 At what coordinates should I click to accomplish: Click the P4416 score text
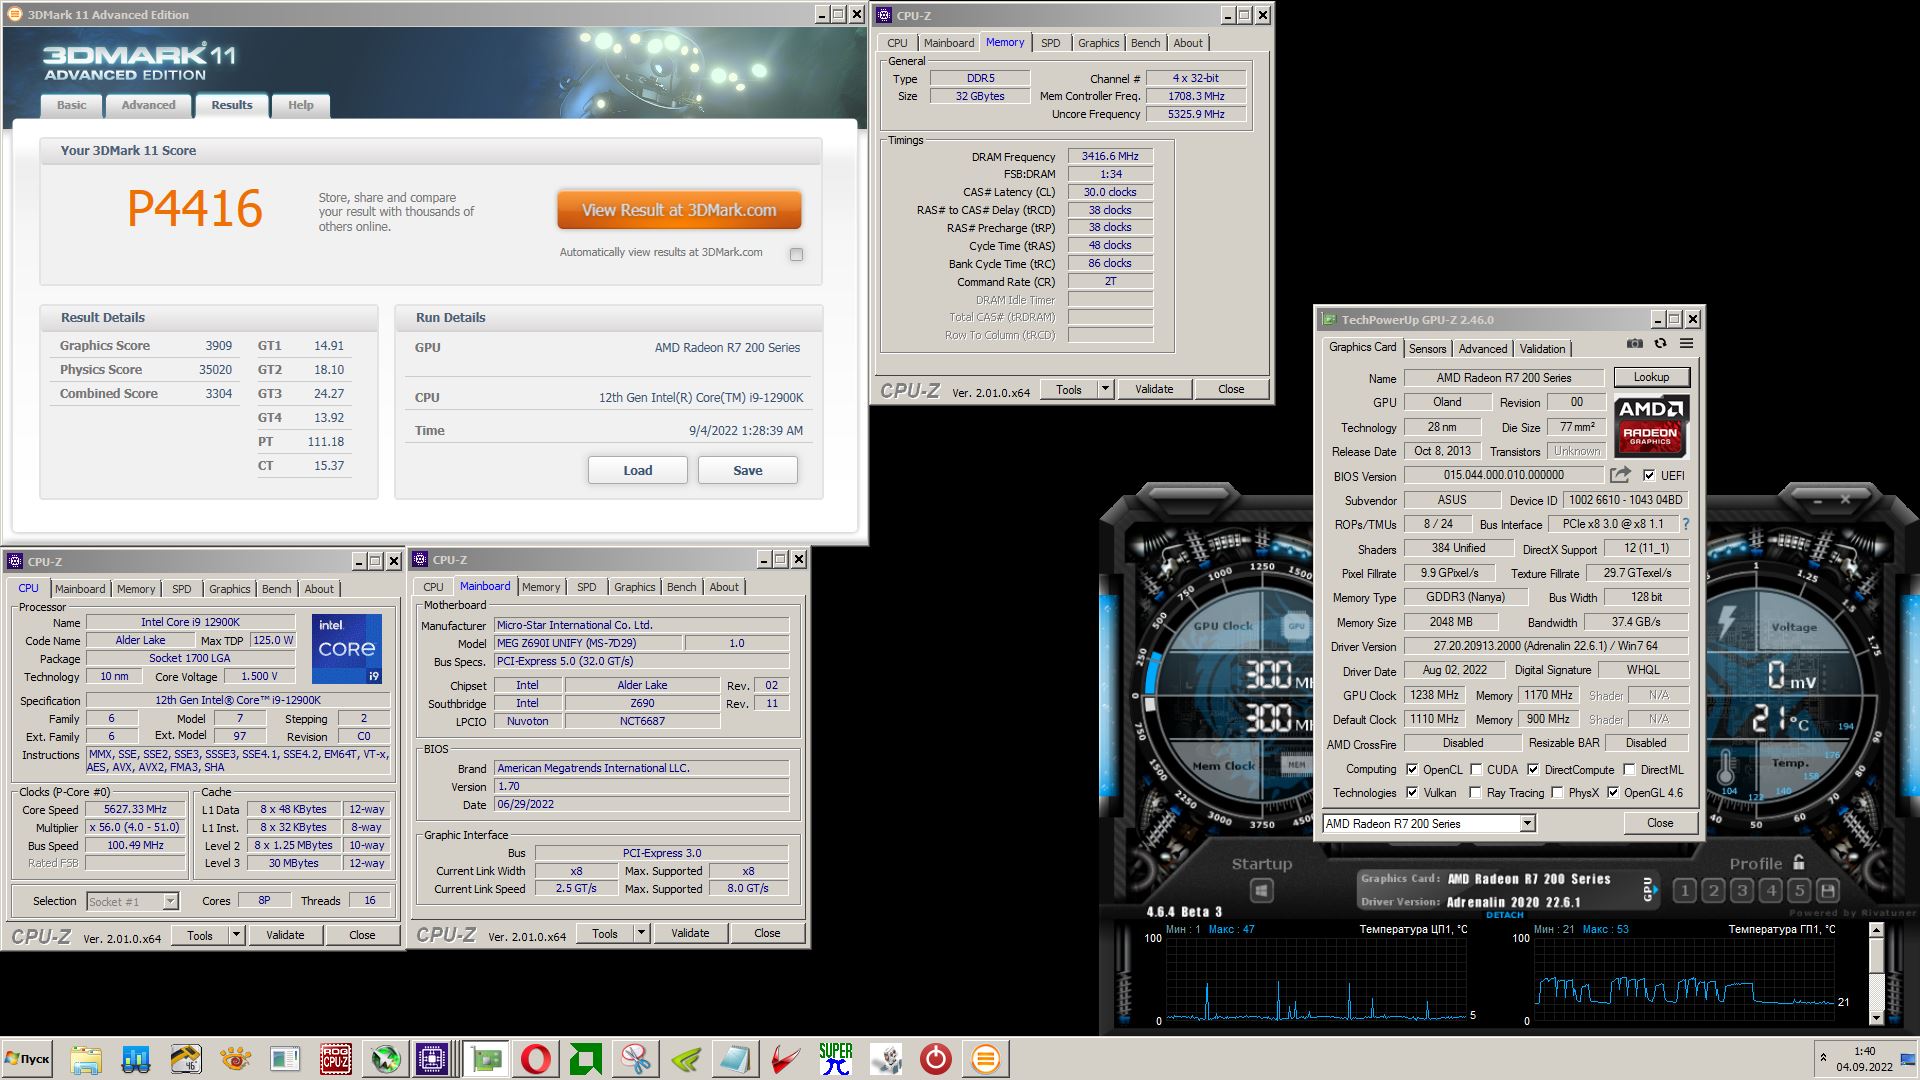(x=194, y=209)
